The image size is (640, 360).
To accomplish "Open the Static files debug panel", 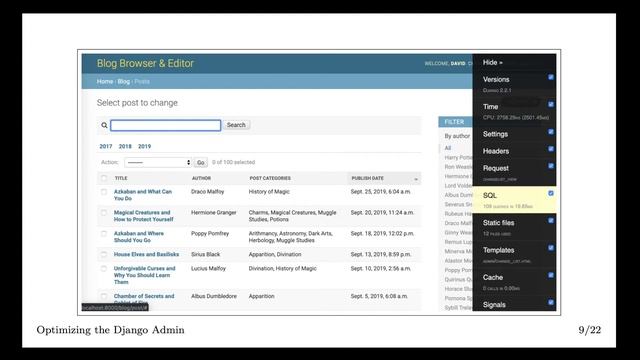I will click(498, 223).
